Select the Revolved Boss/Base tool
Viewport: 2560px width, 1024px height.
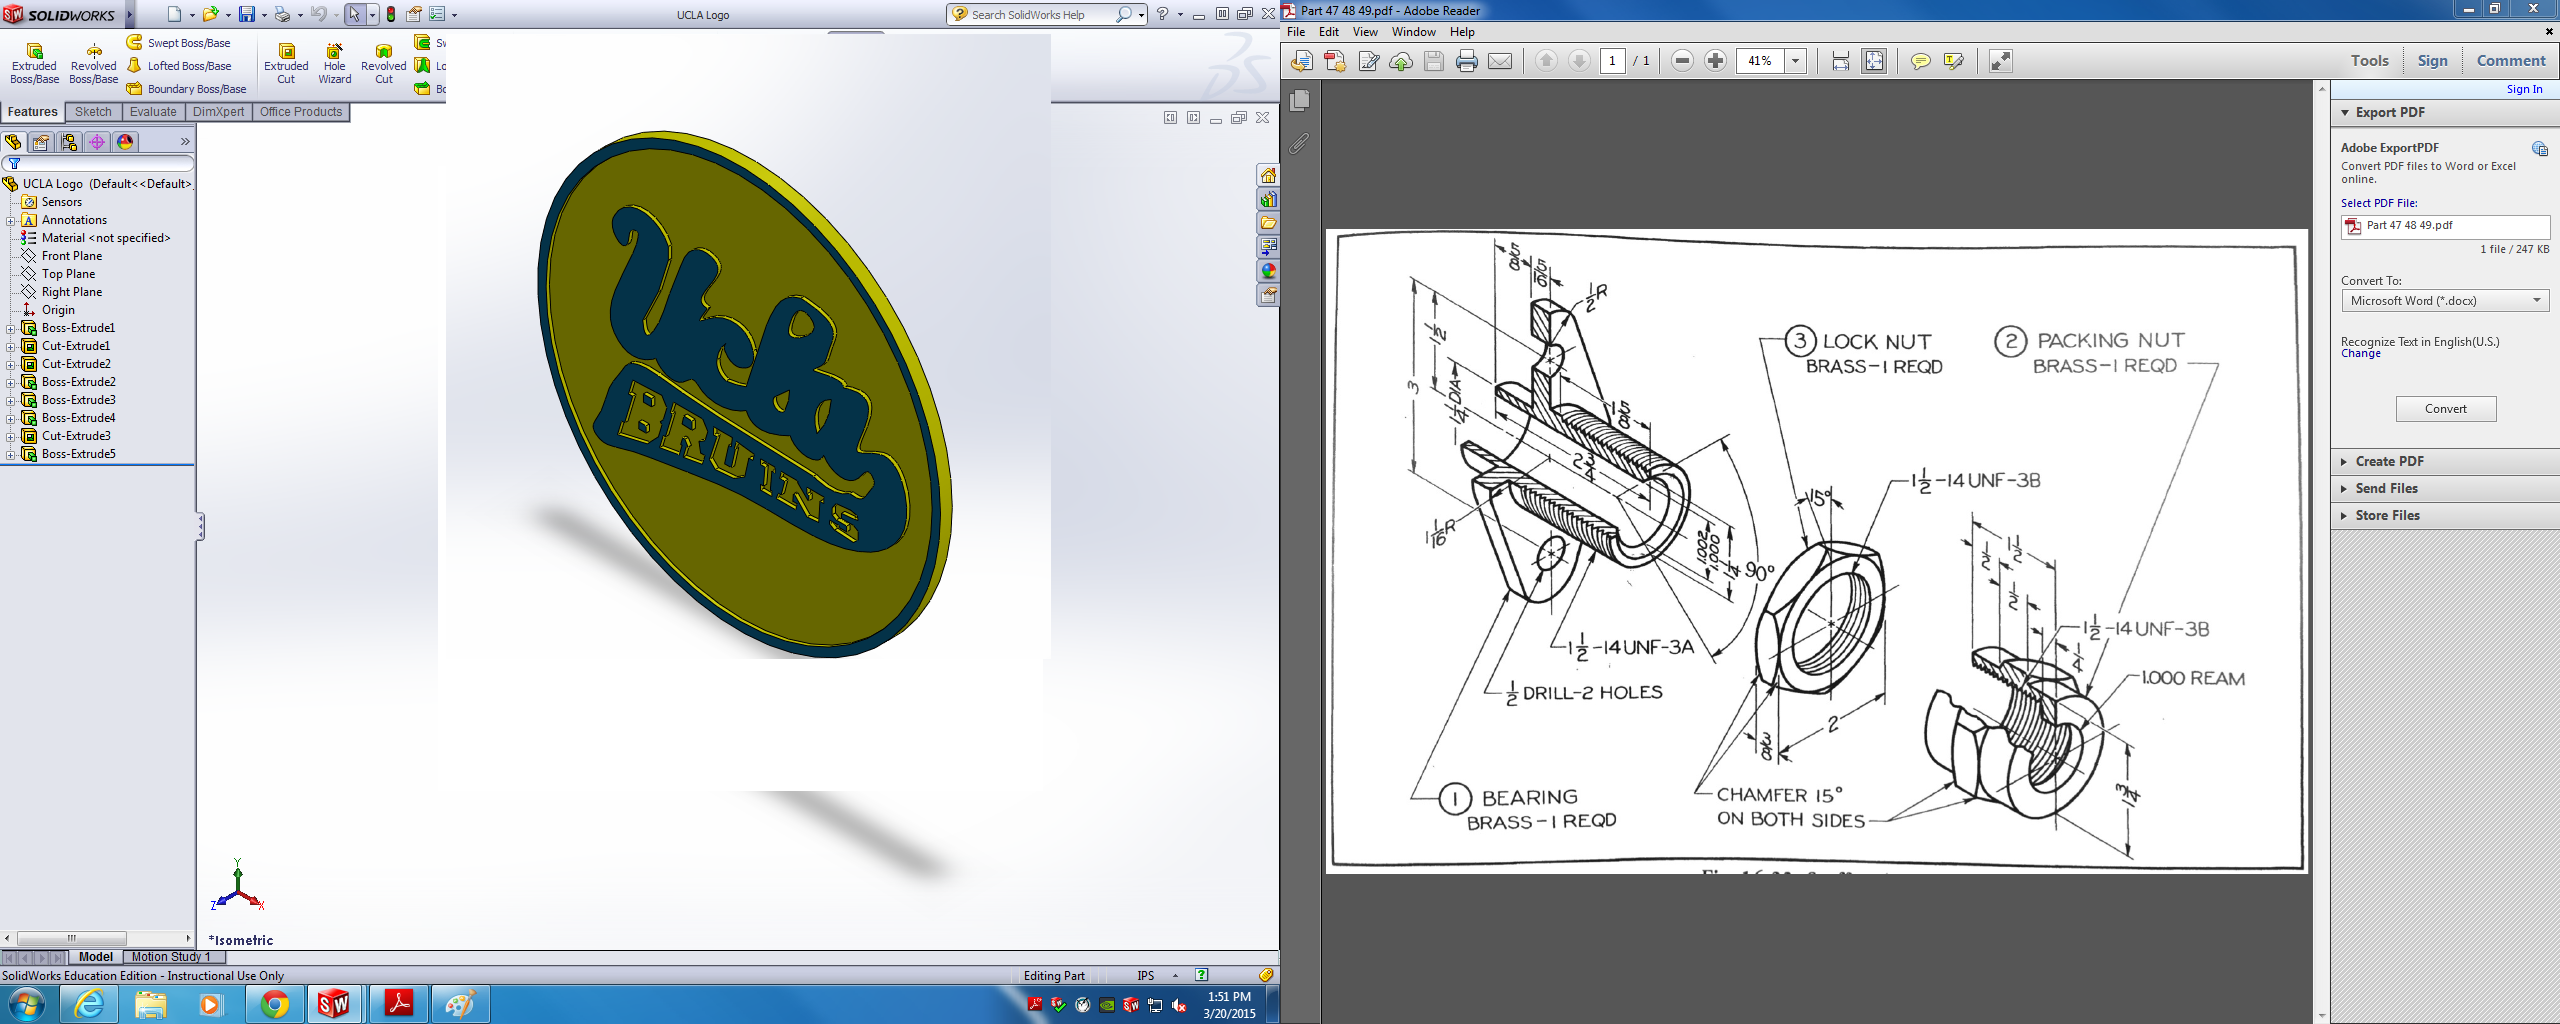pos(94,63)
